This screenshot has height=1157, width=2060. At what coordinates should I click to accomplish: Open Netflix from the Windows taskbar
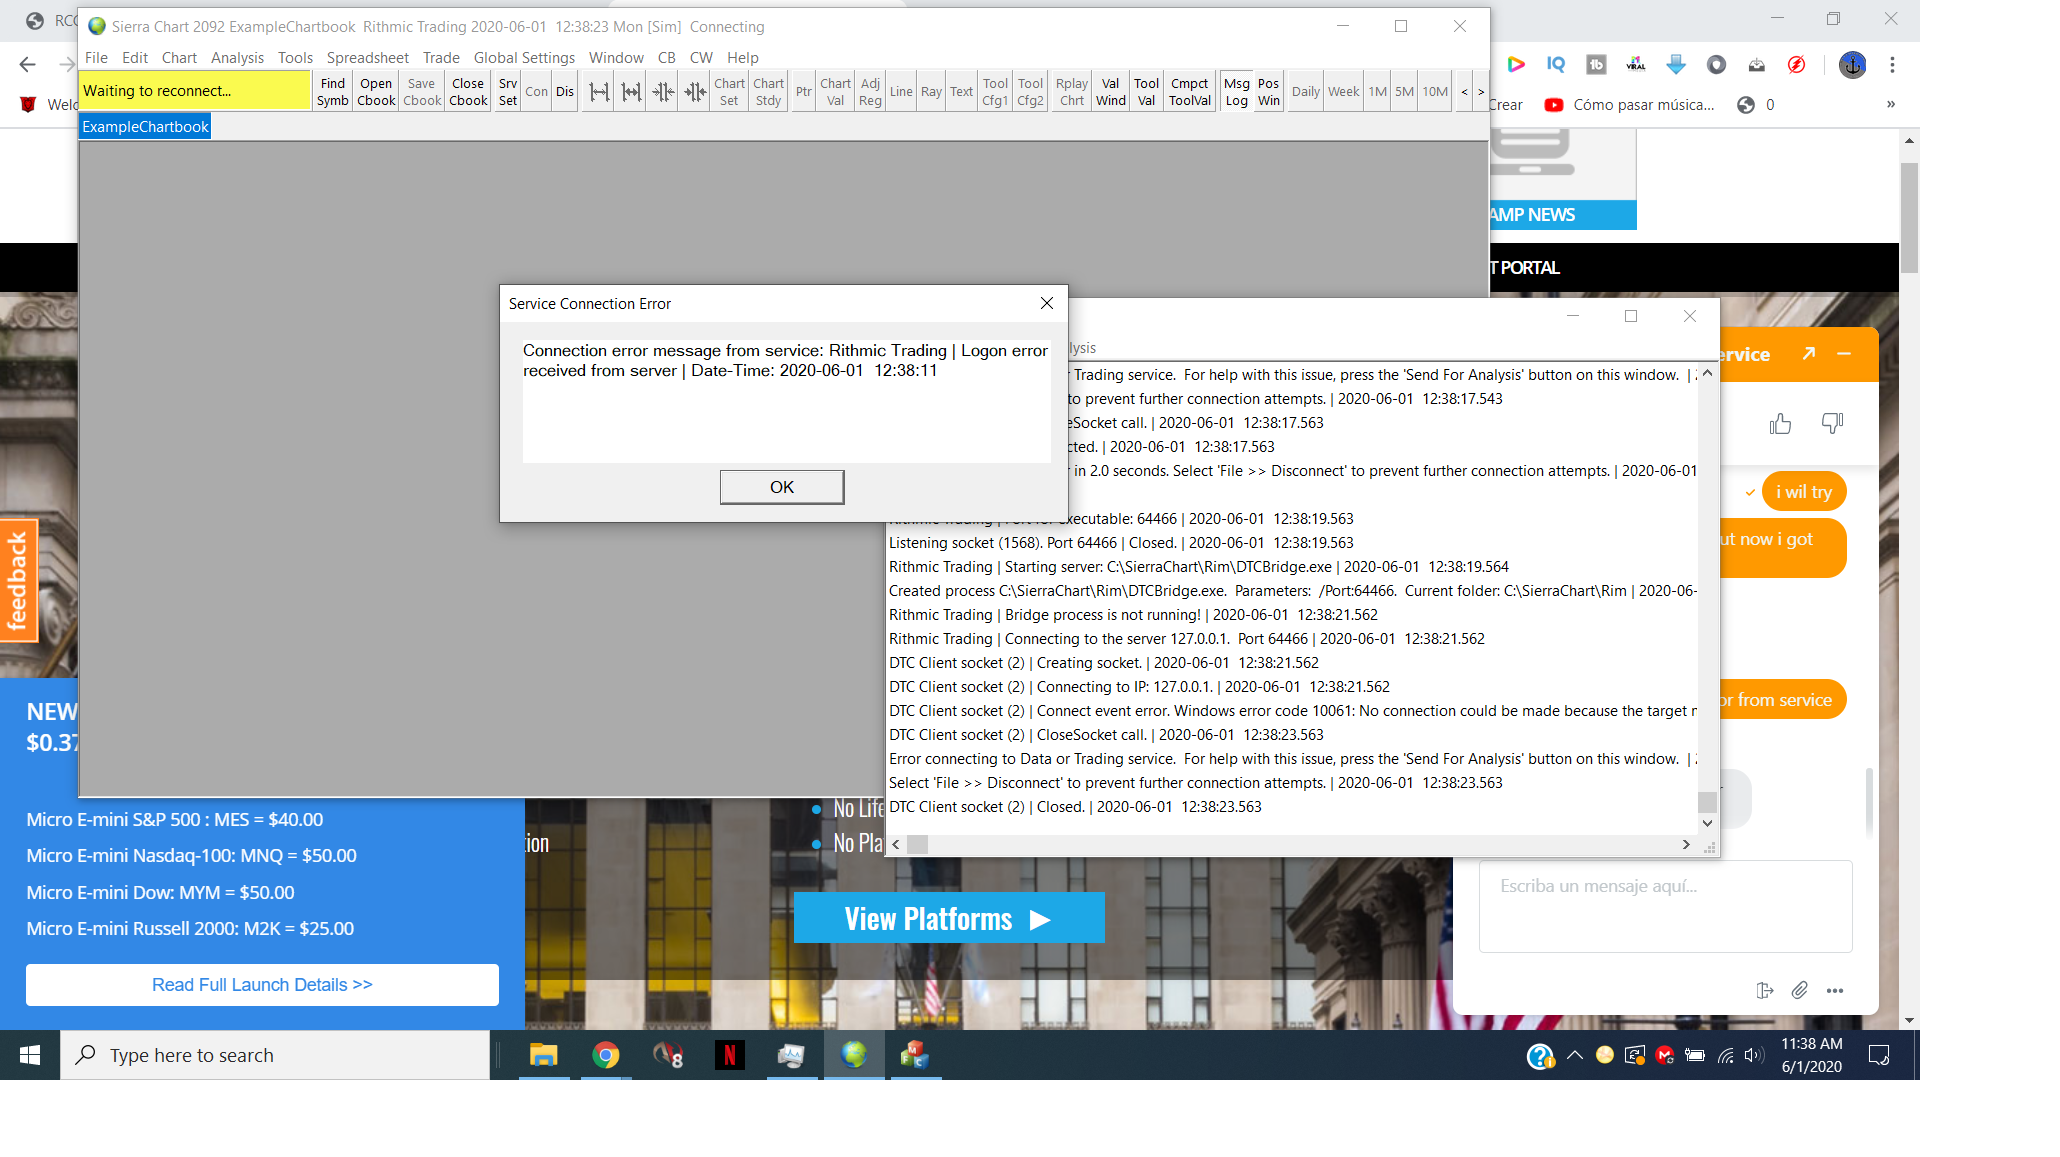[729, 1055]
